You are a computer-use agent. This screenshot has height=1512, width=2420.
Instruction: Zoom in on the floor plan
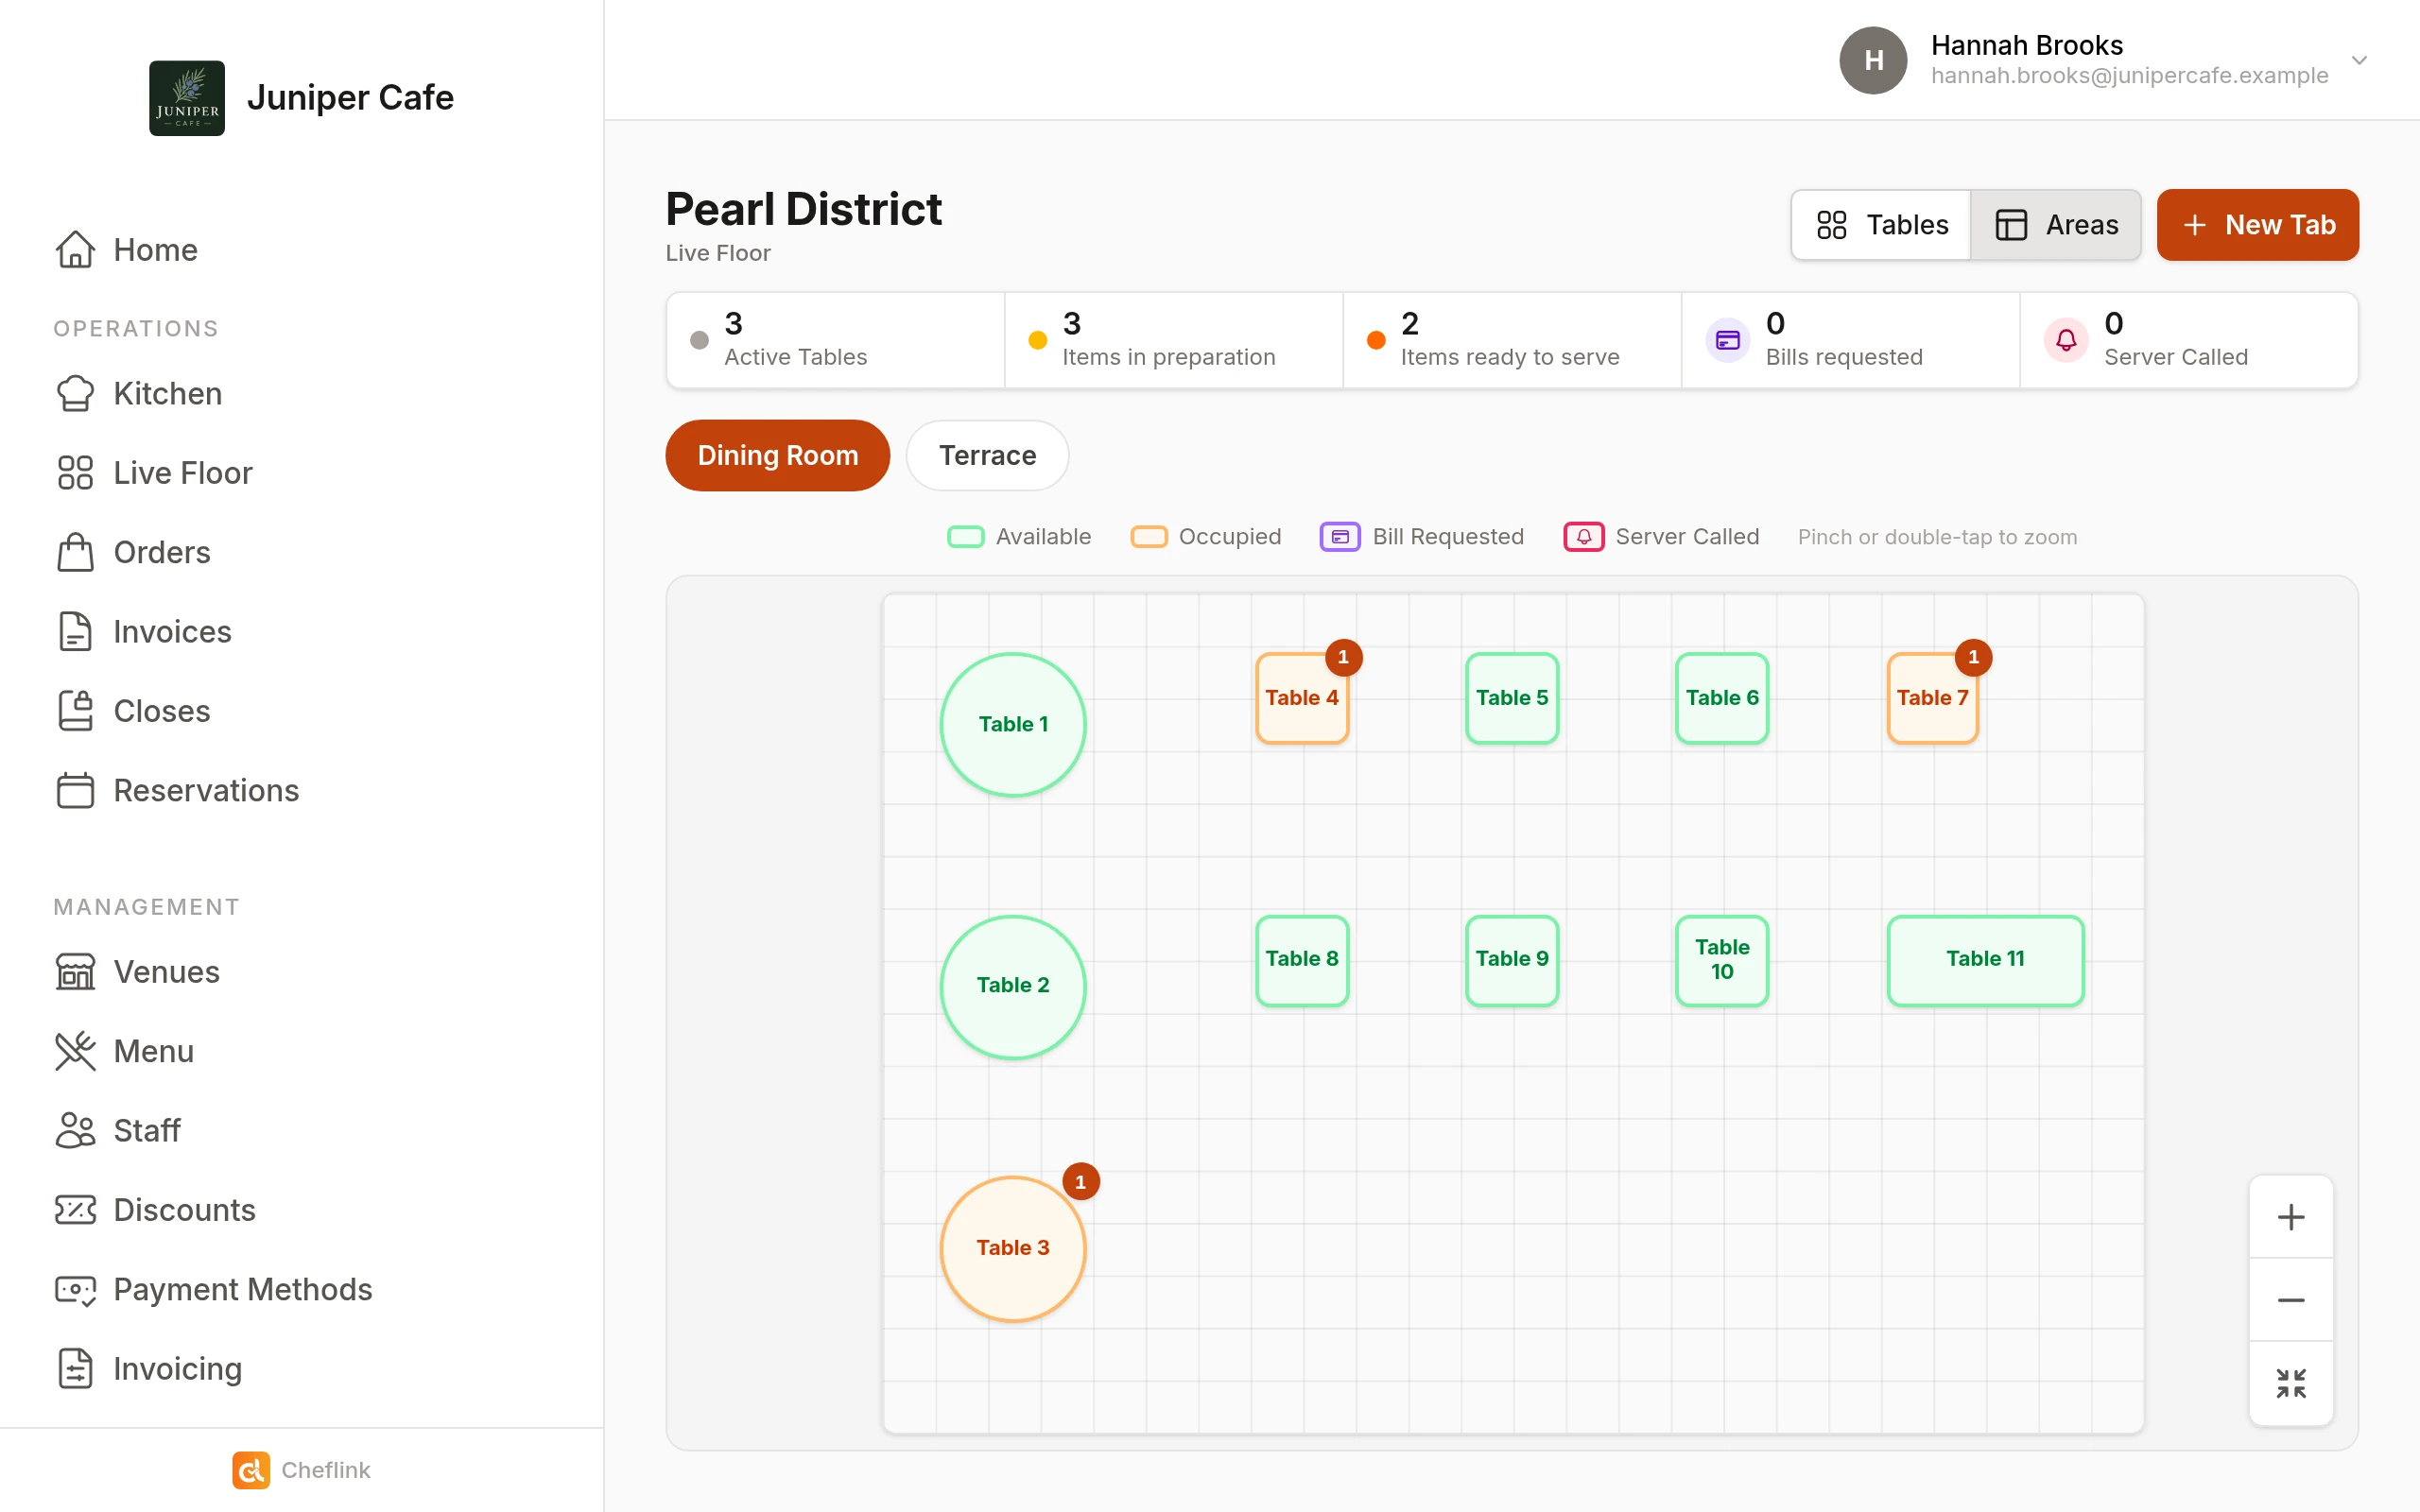[2291, 1217]
